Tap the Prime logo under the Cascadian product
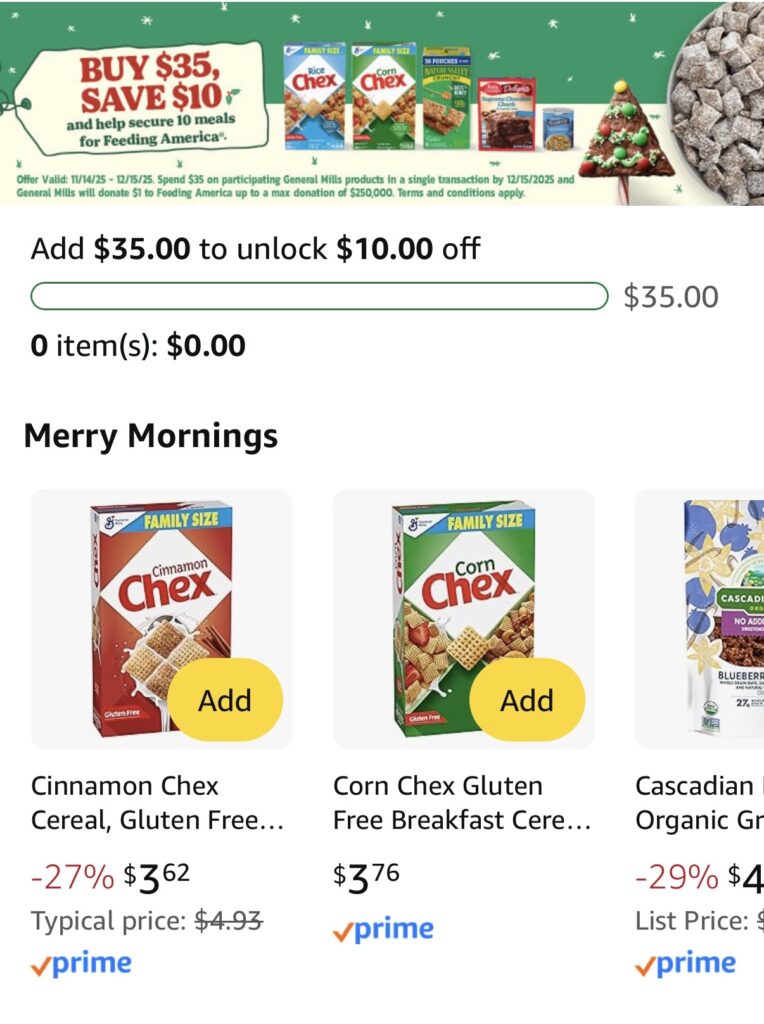The width and height of the screenshot is (764, 1024). pyautogui.click(x=686, y=964)
